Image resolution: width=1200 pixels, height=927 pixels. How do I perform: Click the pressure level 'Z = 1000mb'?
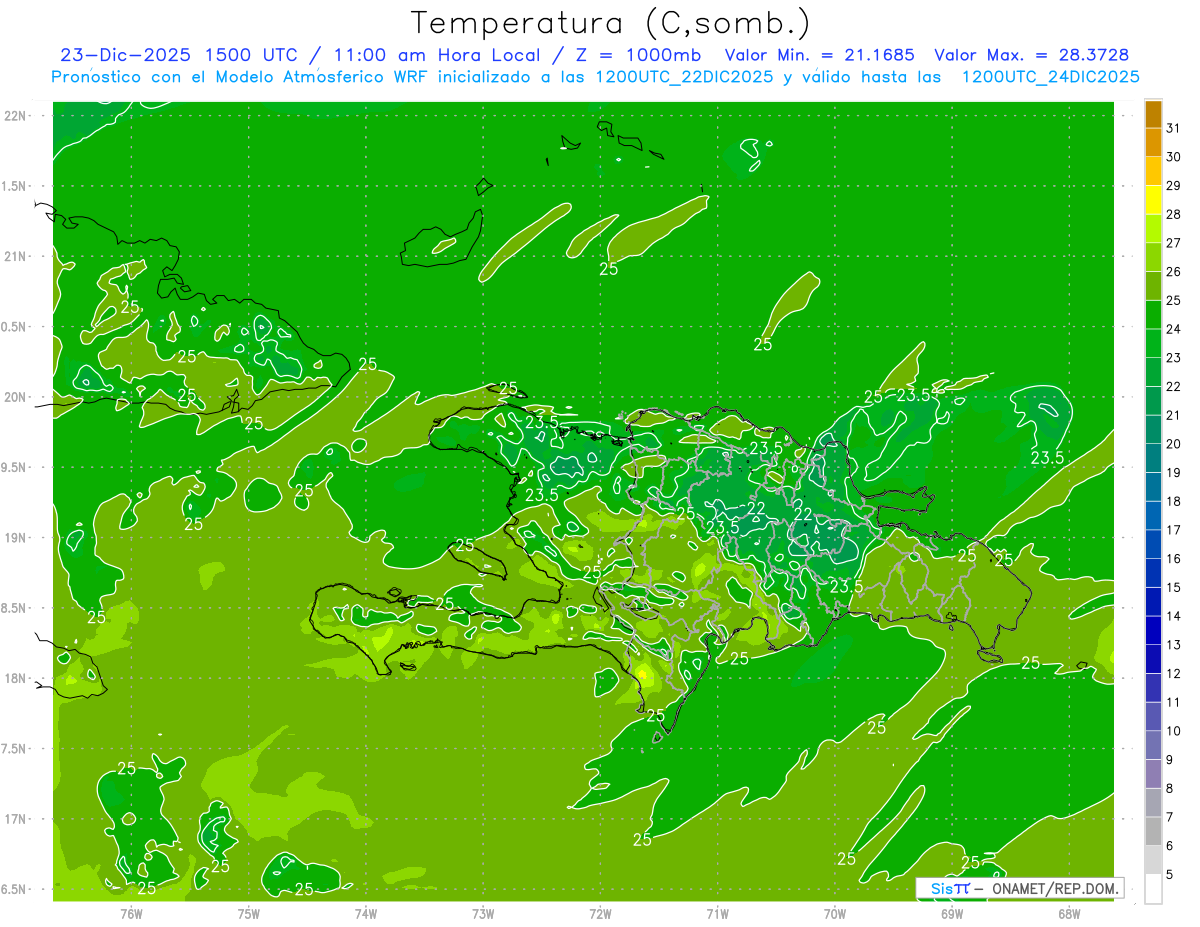point(637,55)
